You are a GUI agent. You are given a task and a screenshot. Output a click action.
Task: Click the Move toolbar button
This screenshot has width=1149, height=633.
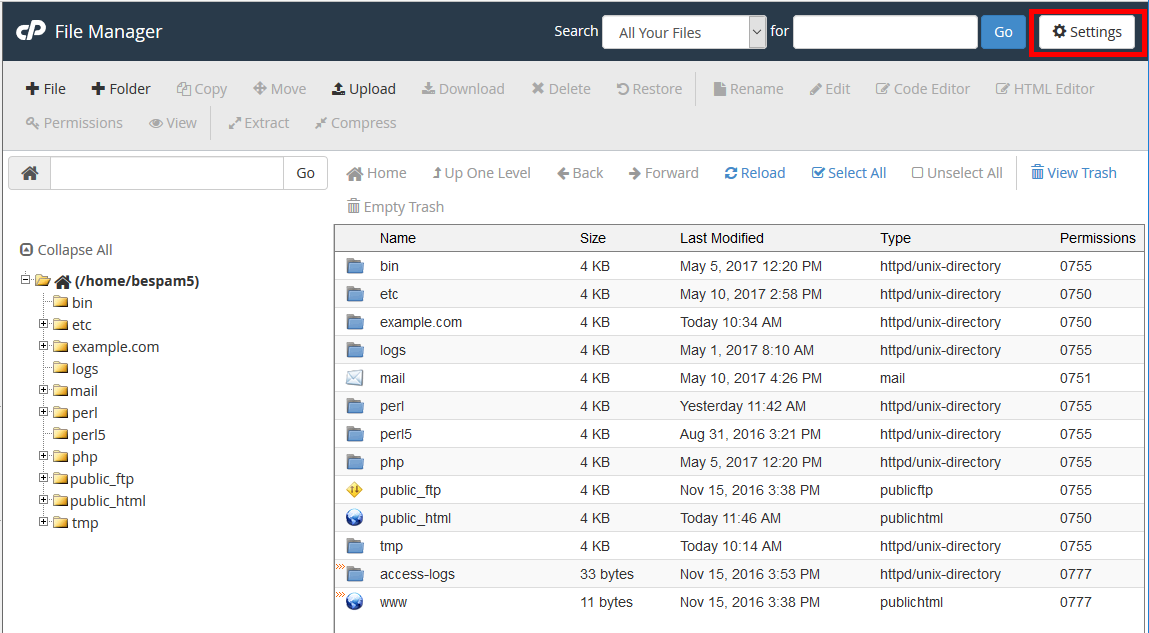click(x=279, y=89)
